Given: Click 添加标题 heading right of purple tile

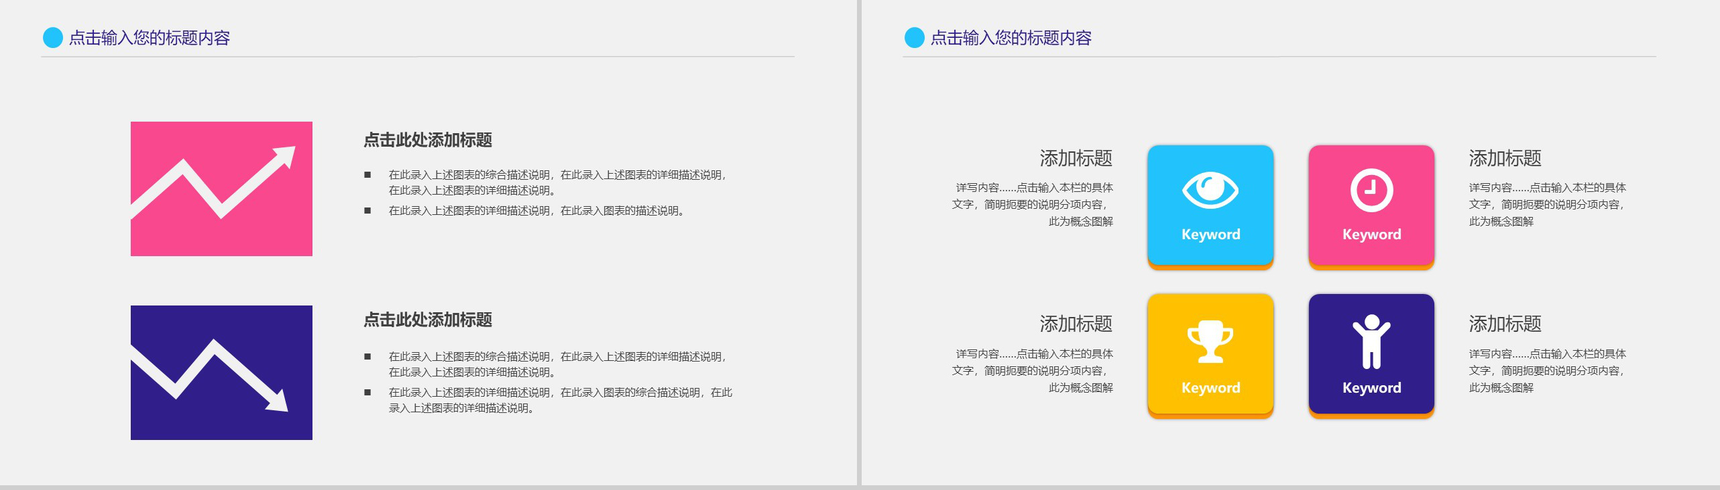Looking at the screenshot, I should pyautogui.click(x=1505, y=324).
